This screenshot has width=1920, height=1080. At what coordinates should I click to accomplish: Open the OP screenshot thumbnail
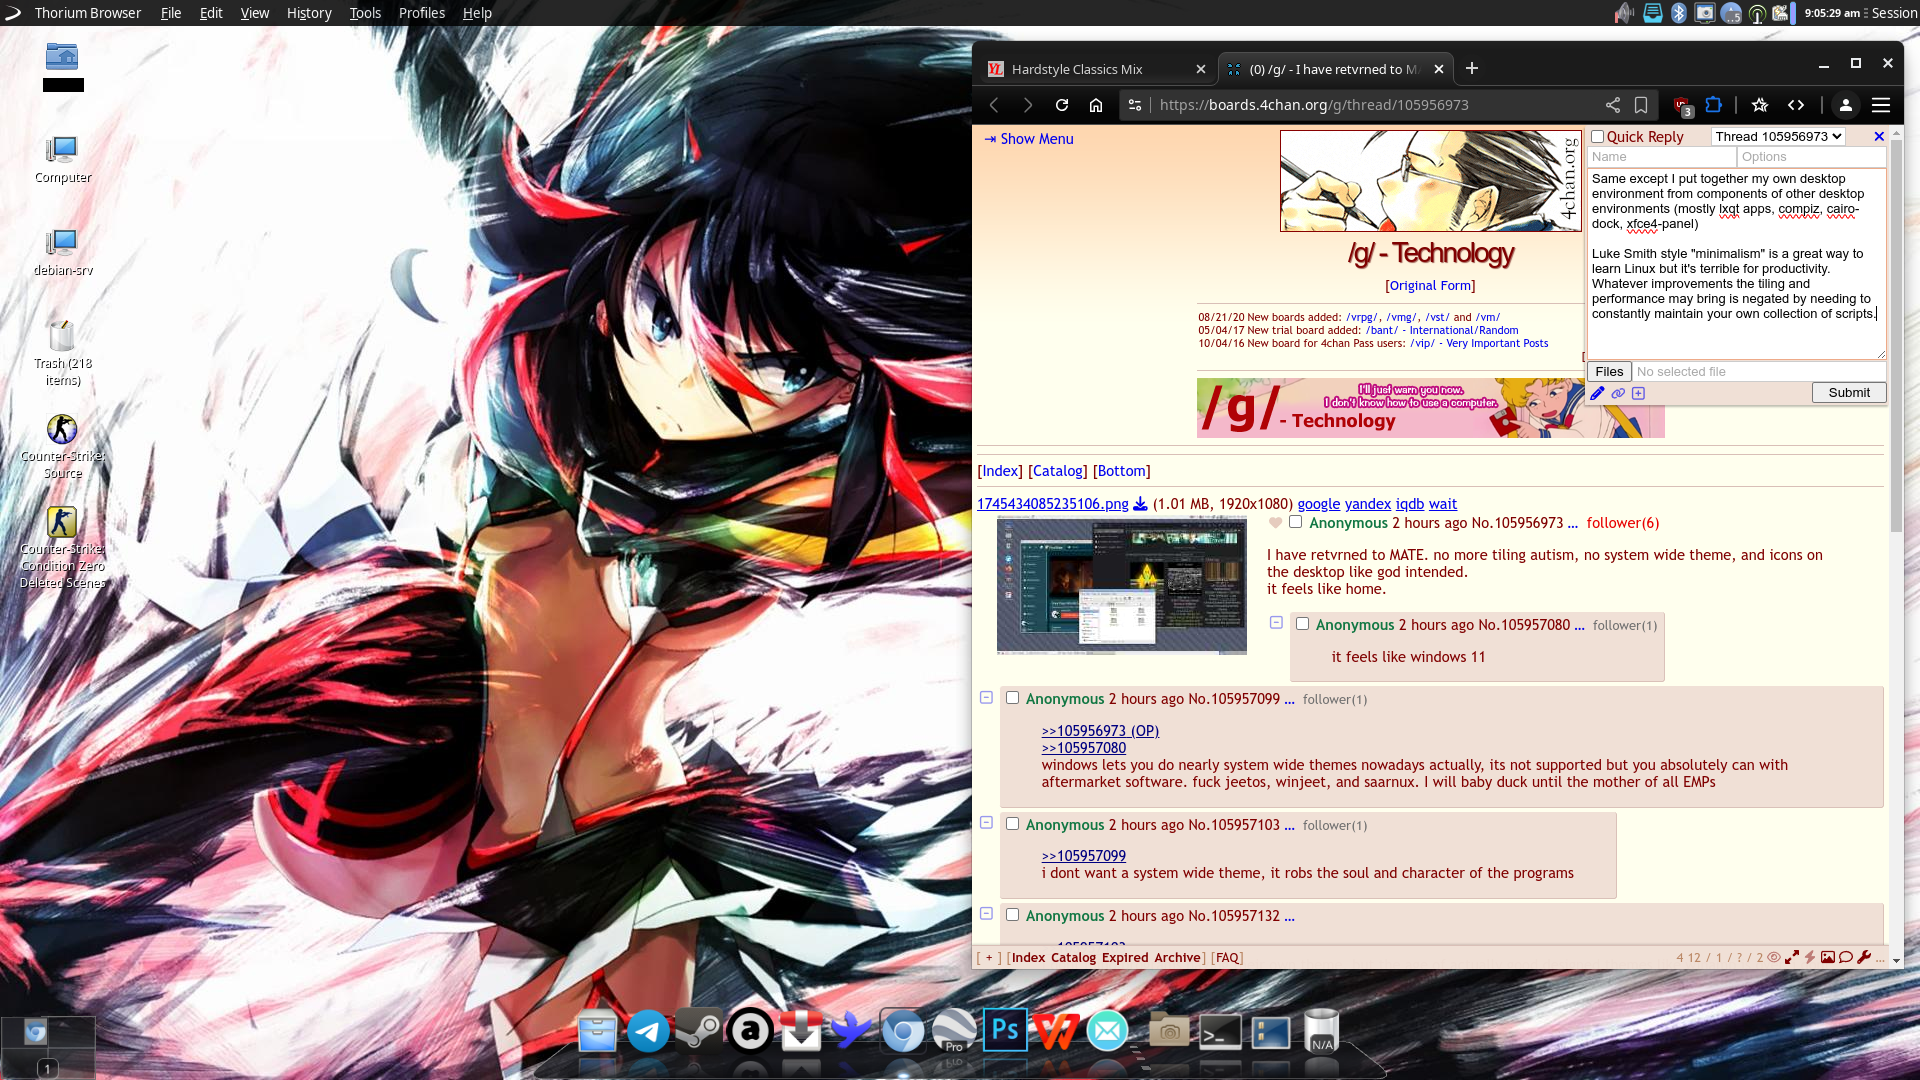coord(1121,586)
